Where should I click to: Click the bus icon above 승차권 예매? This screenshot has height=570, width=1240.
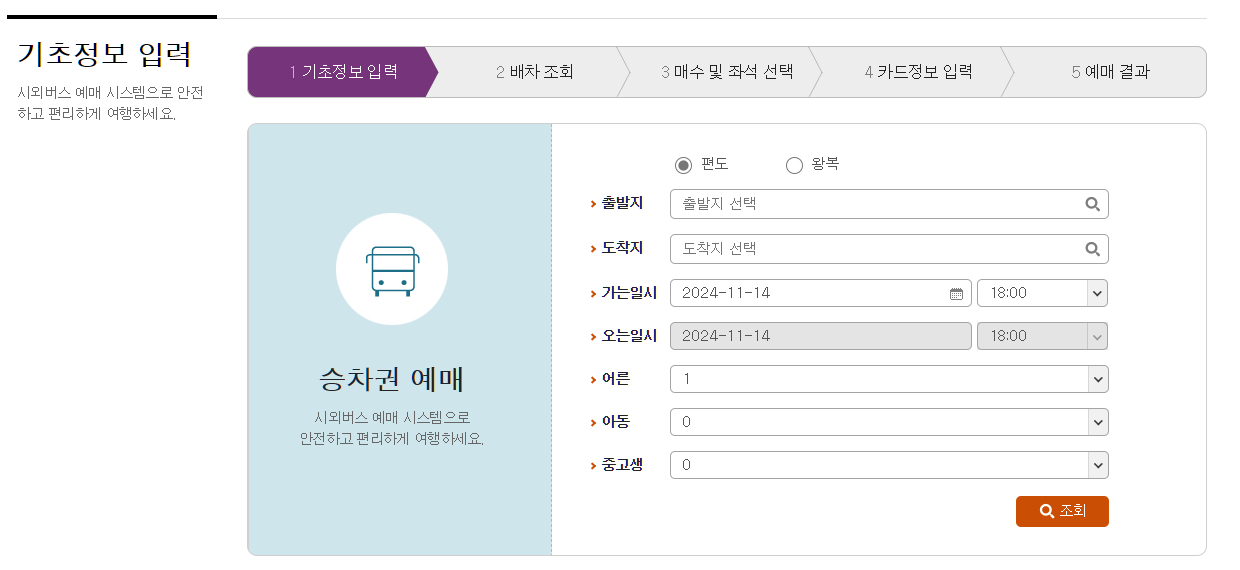(x=392, y=270)
